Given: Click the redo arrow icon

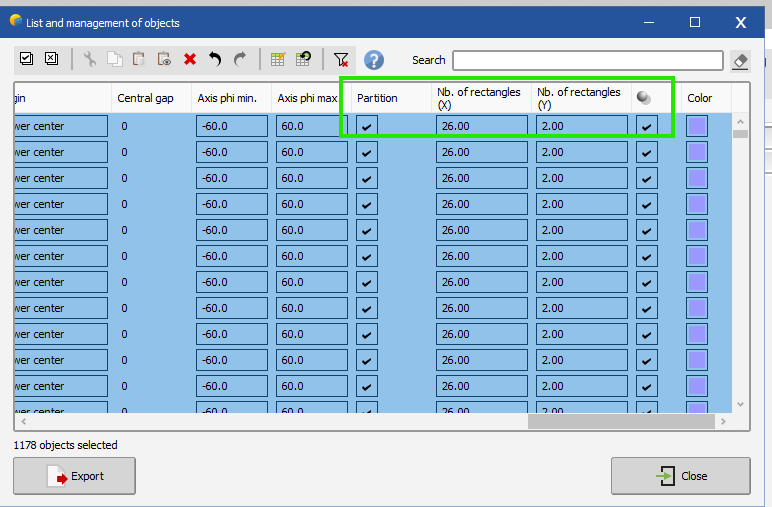Looking at the screenshot, I should click(x=240, y=60).
